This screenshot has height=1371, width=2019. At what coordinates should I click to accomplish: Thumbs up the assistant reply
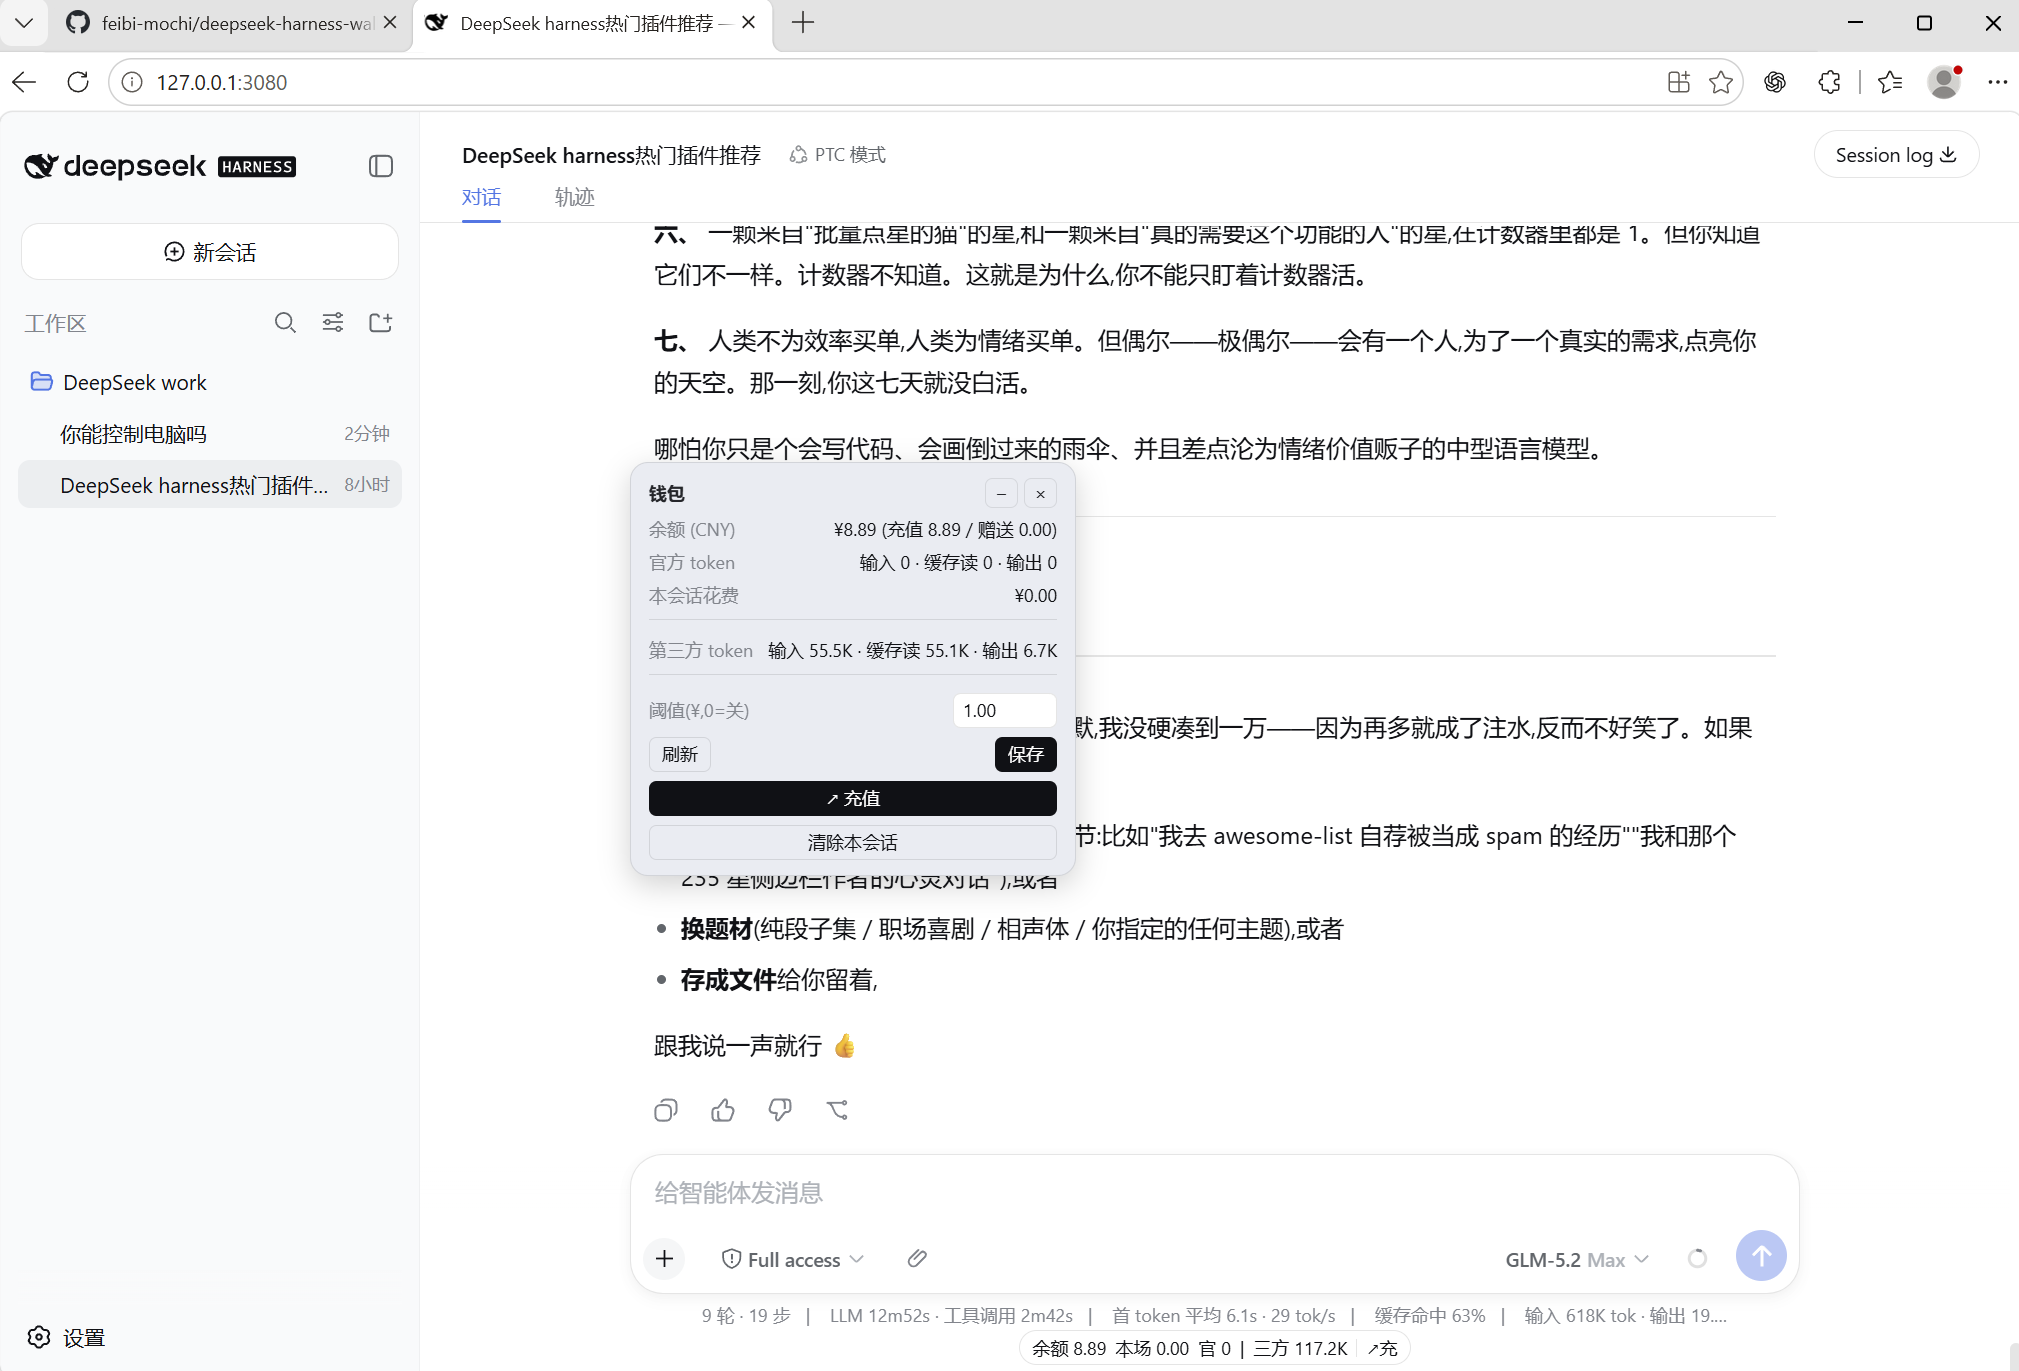coord(723,1110)
